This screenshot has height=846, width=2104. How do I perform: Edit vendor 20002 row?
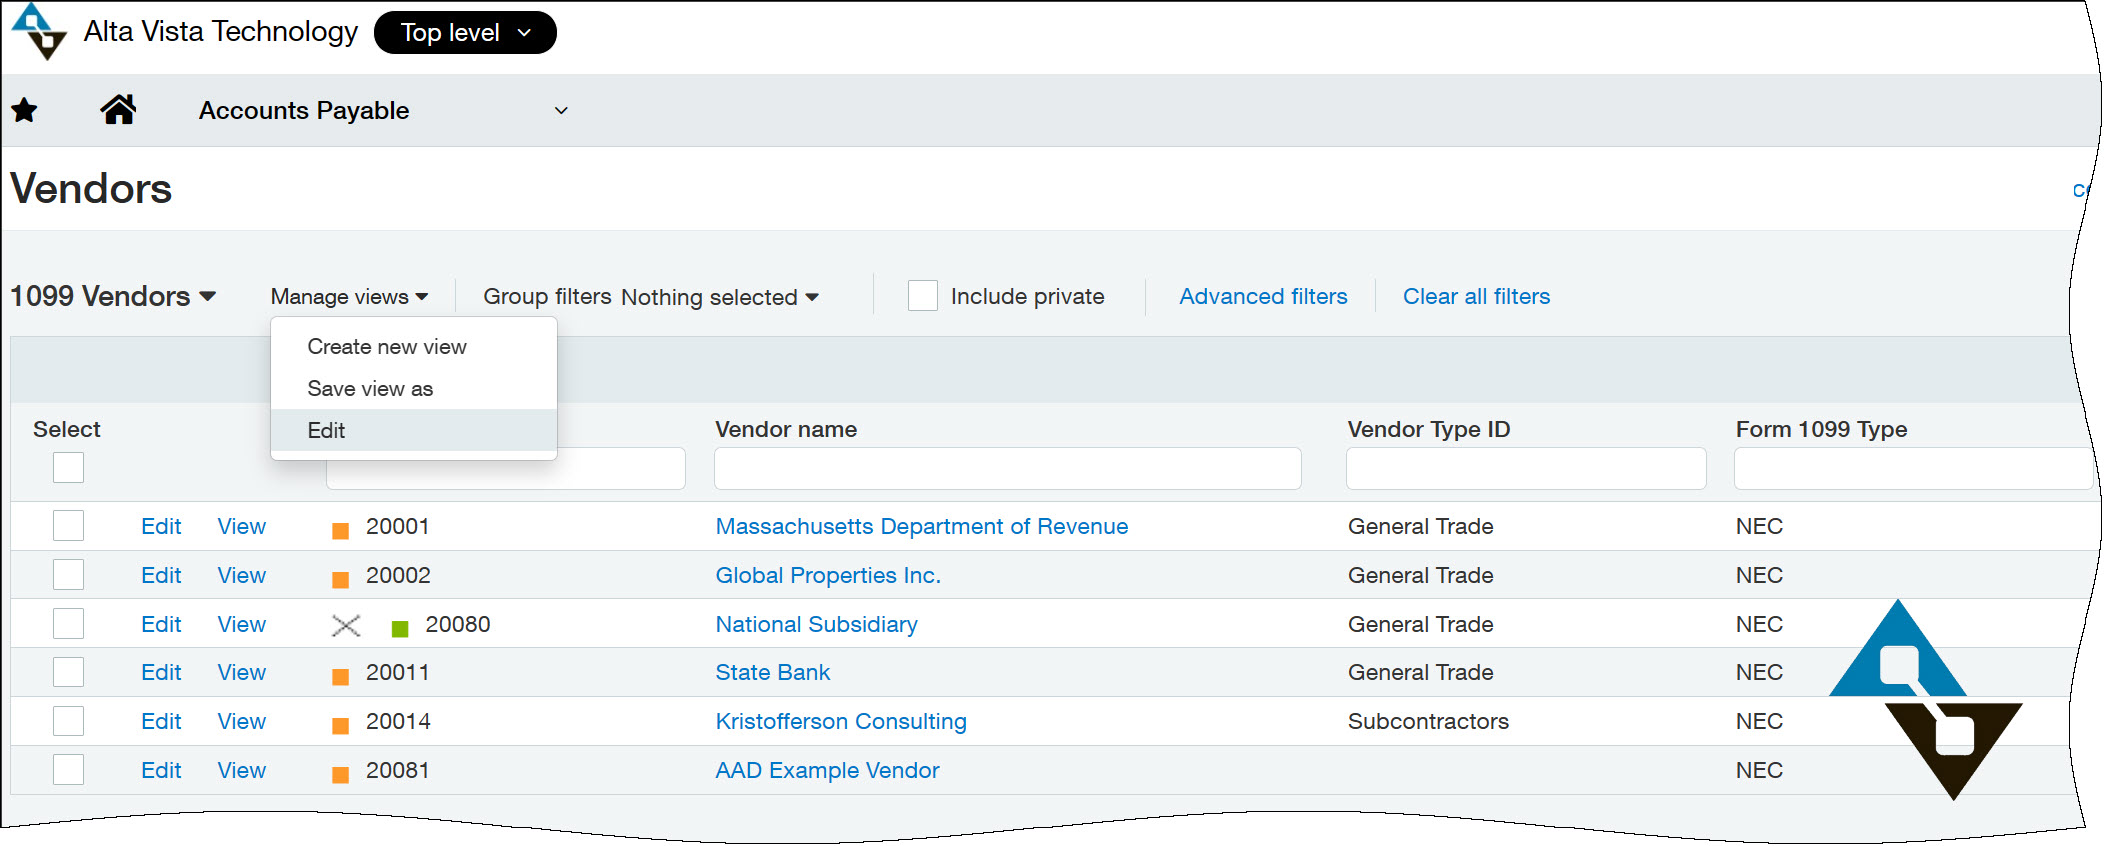coord(161,575)
